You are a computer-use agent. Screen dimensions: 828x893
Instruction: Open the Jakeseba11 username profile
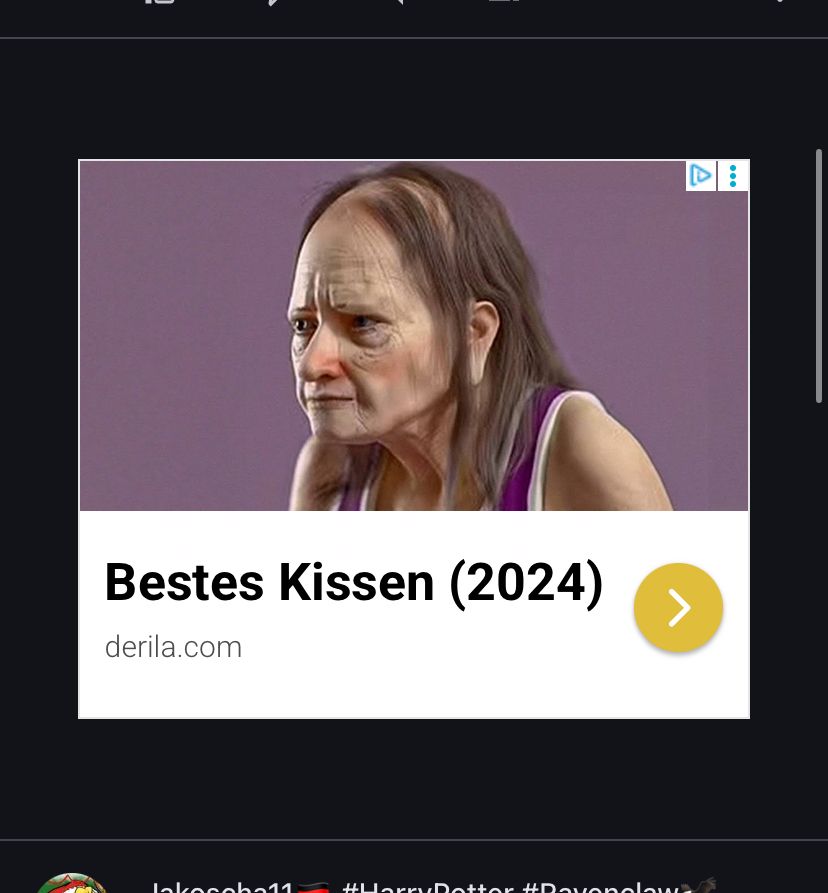(222, 887)
